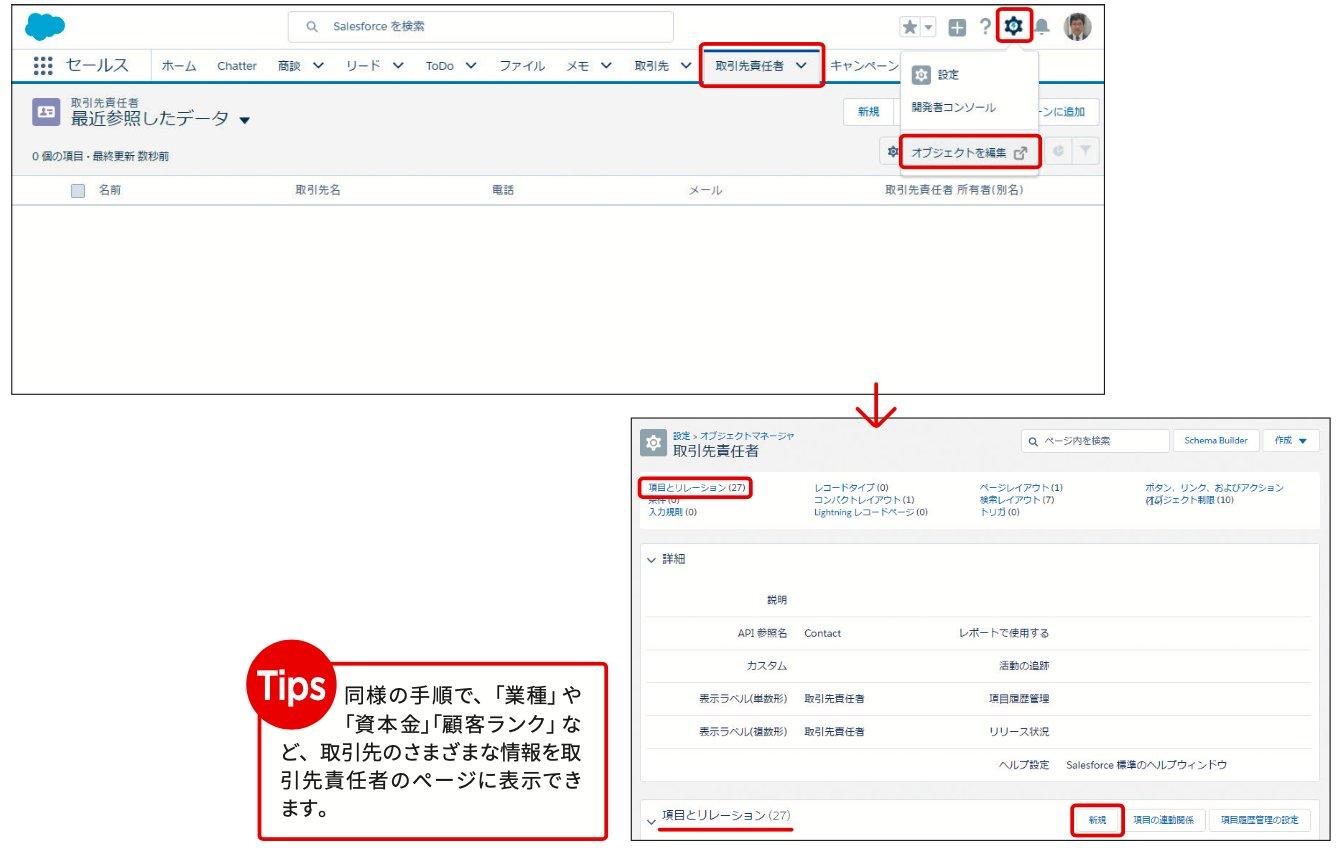Focus the Salesforce を検索 search box
The height and width of the screenshot is (852, 1341).
pos(481,27)
